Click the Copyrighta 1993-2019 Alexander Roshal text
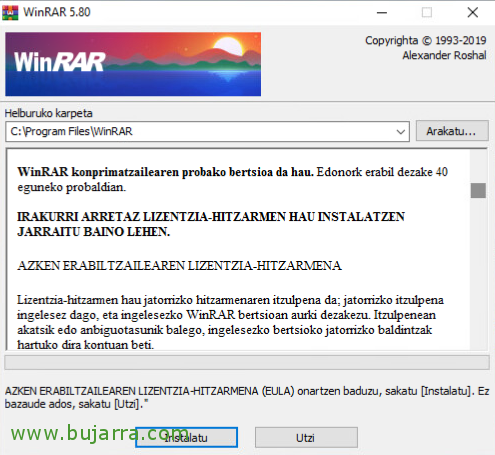 [x=426, y=48]
